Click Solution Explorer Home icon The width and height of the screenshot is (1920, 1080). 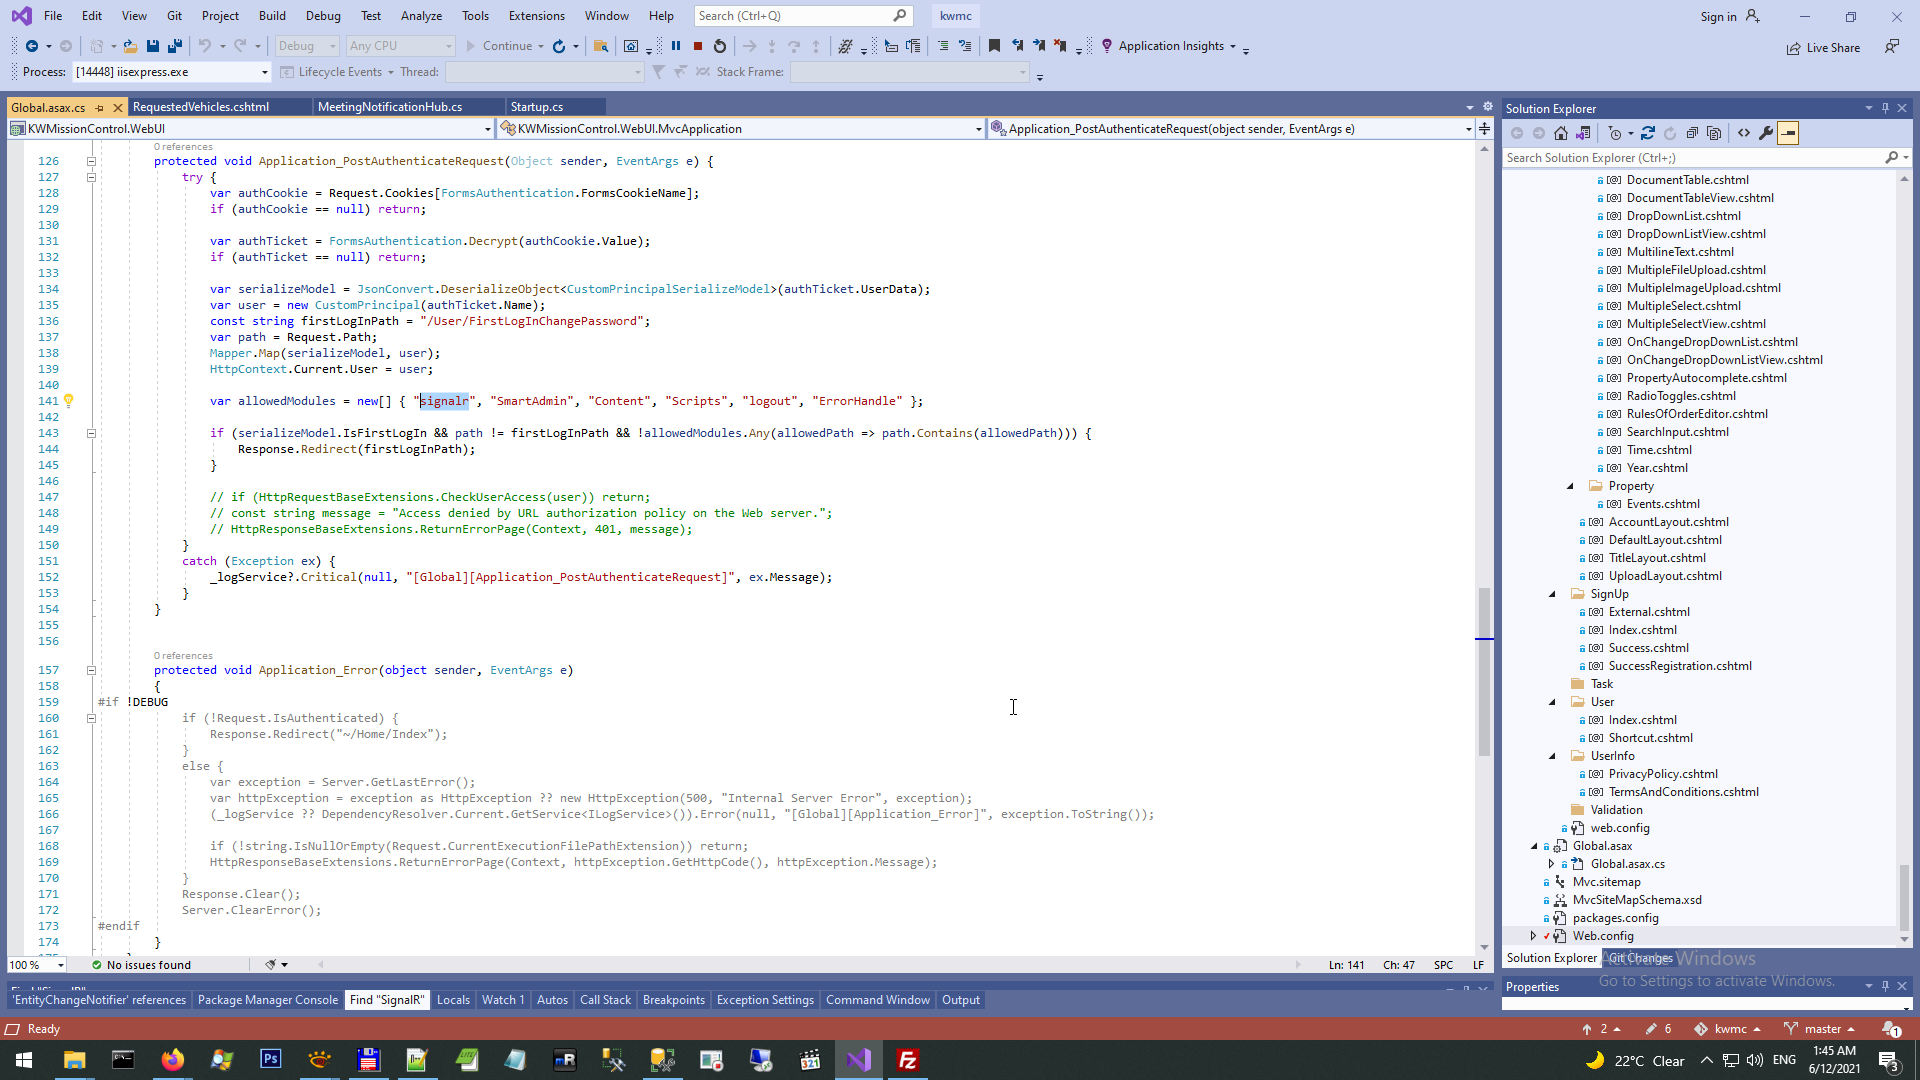click(x=1560, y=133)
